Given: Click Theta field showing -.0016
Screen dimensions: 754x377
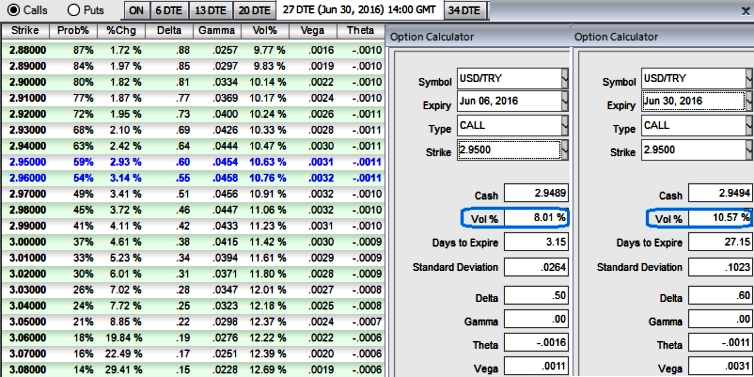Looking at the screenshot, I should point(536,342).
